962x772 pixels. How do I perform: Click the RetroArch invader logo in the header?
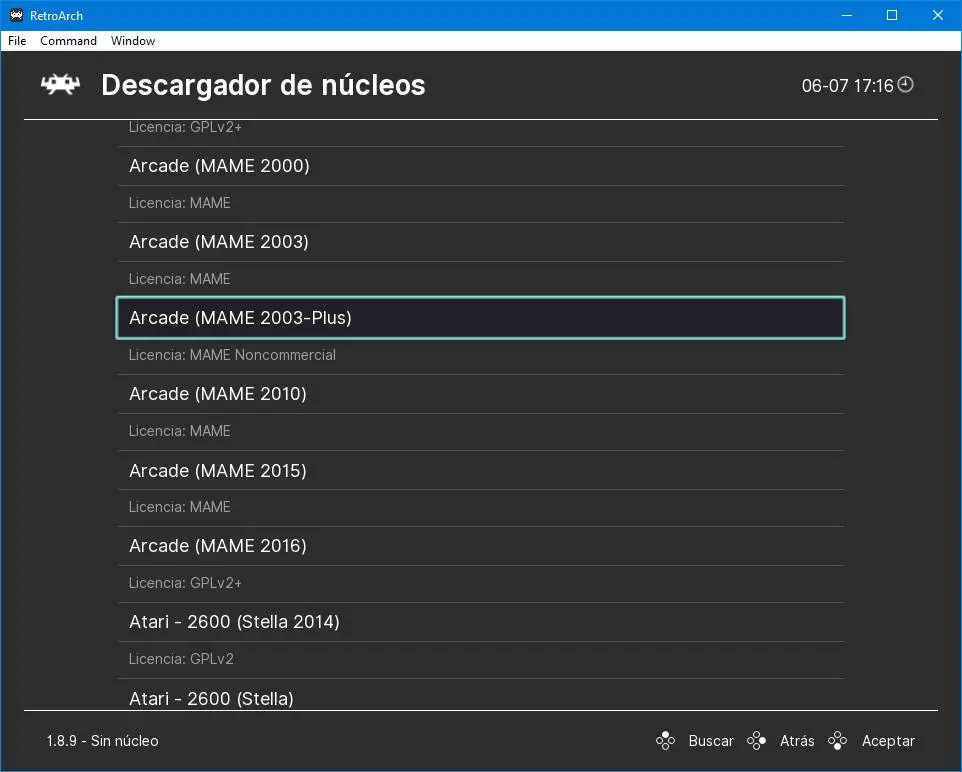(60, 85)
